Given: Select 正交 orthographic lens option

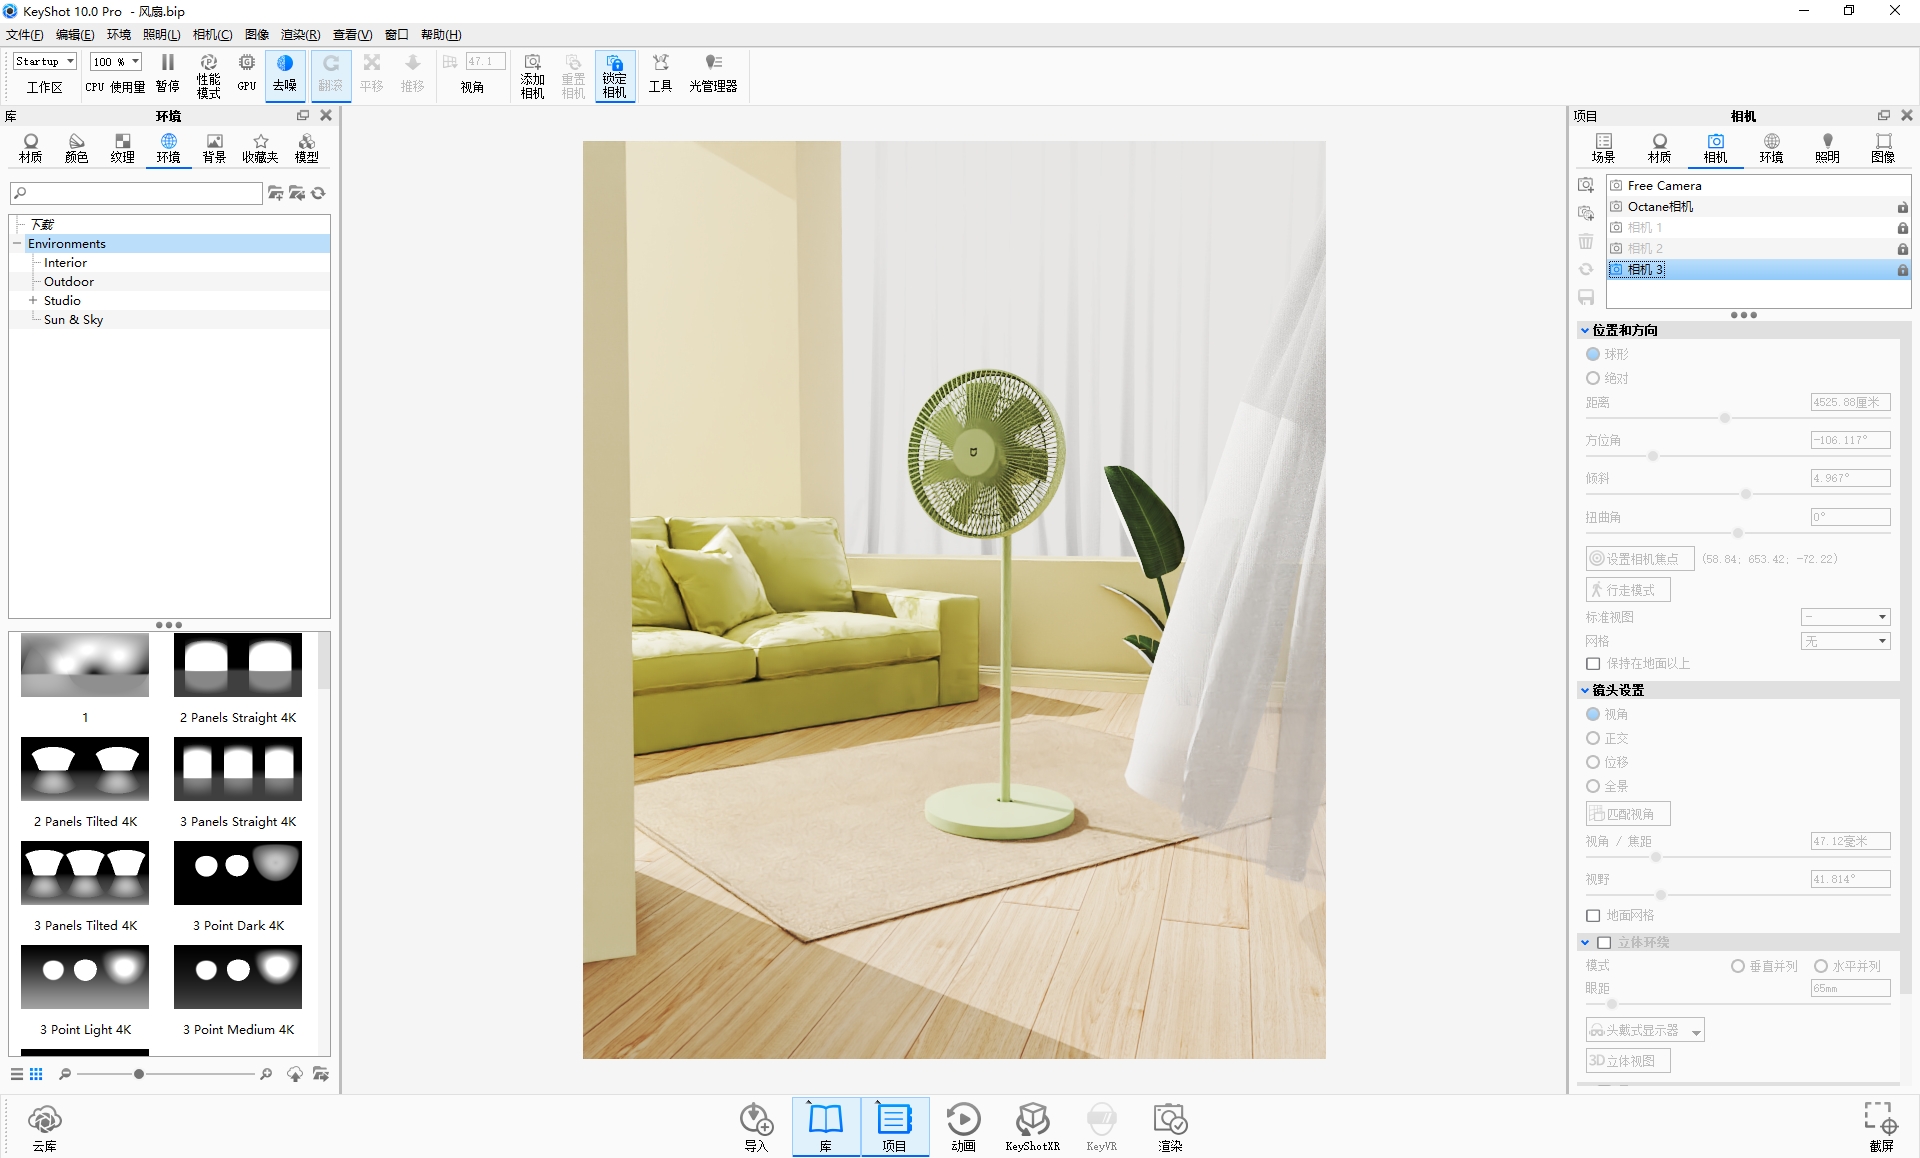Looking at the screenshot, I should (x=1593, y=738).
